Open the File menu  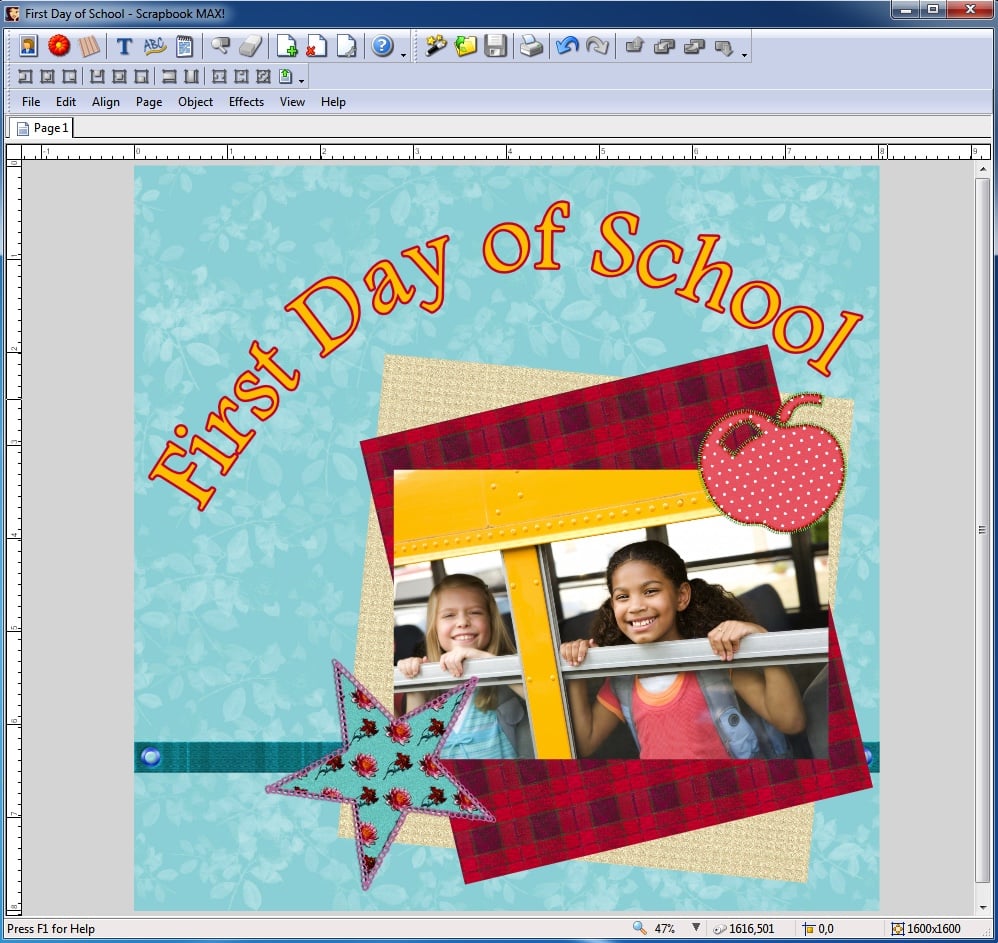31,102
